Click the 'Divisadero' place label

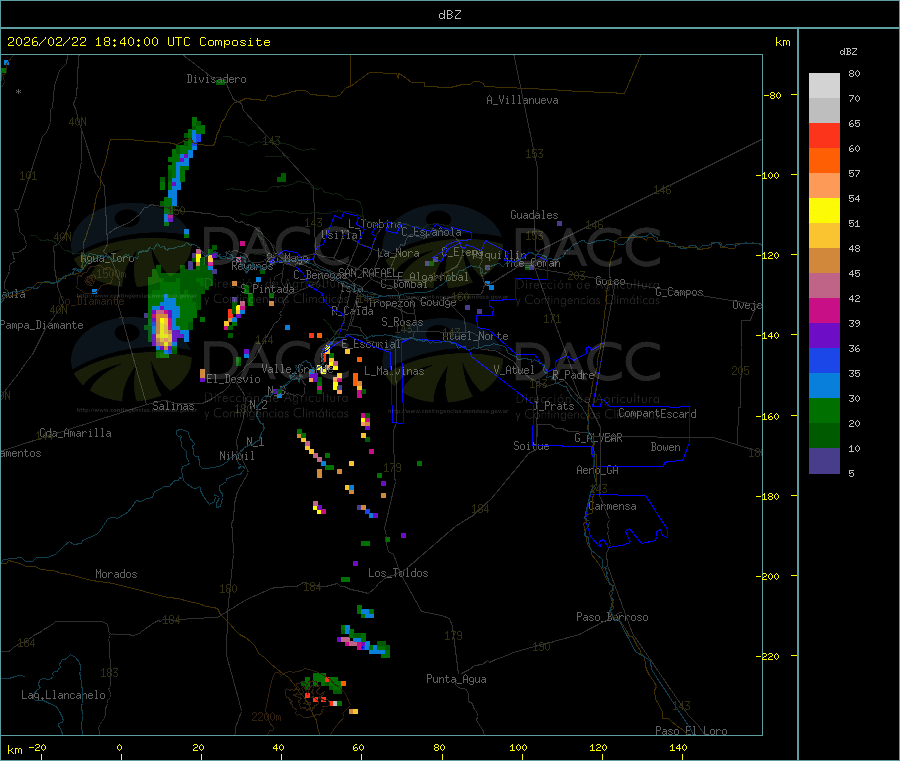pos(216,79)
